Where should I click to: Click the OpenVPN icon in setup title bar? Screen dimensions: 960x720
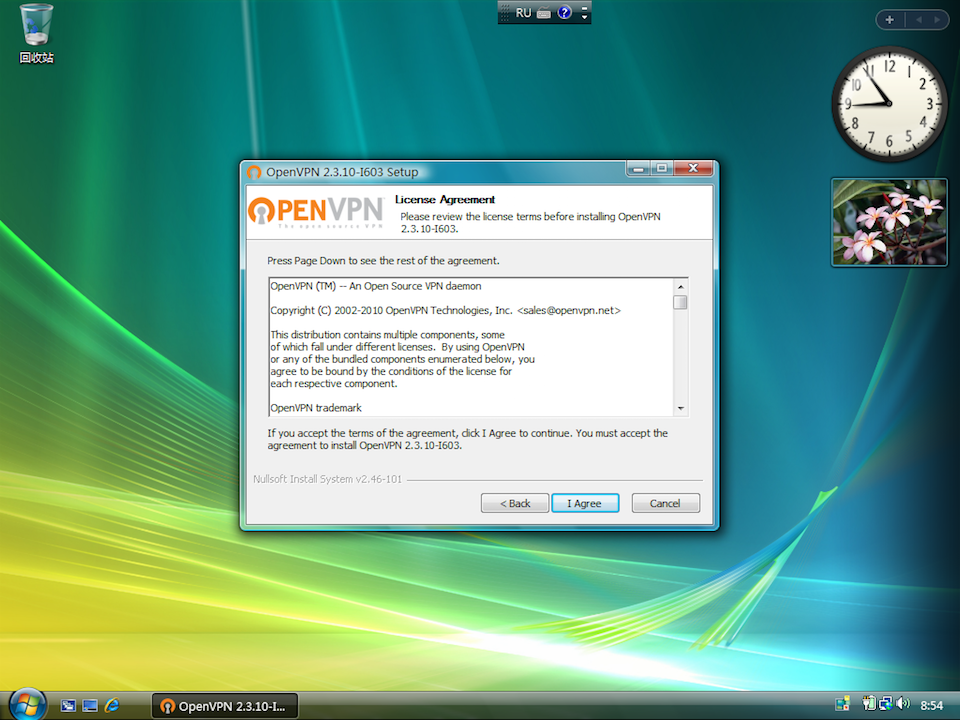[254, 172]
